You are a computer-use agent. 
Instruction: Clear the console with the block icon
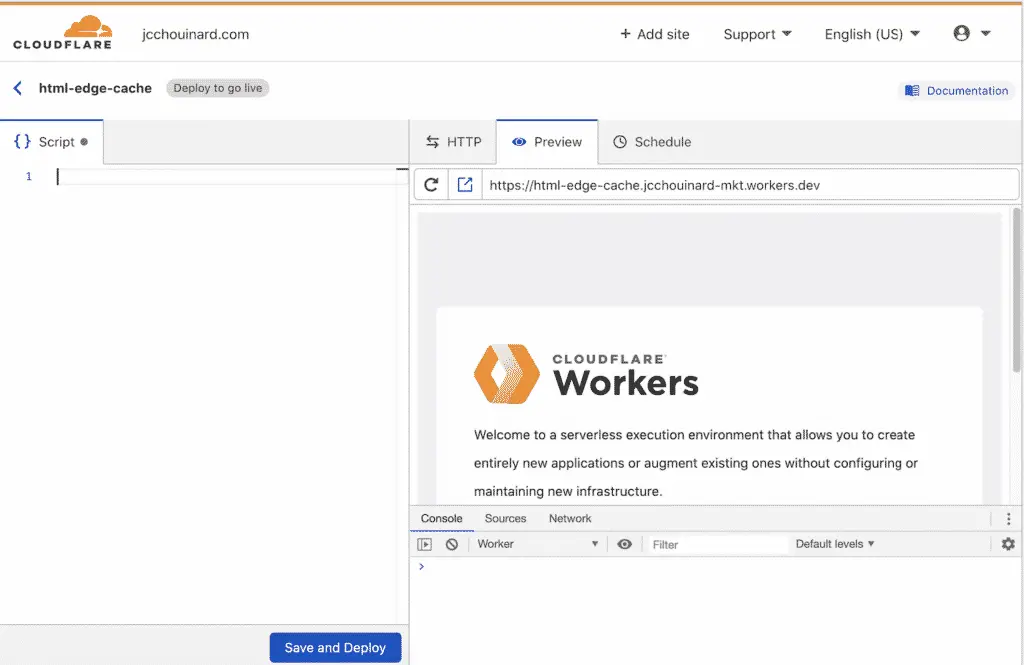[452, 544]
